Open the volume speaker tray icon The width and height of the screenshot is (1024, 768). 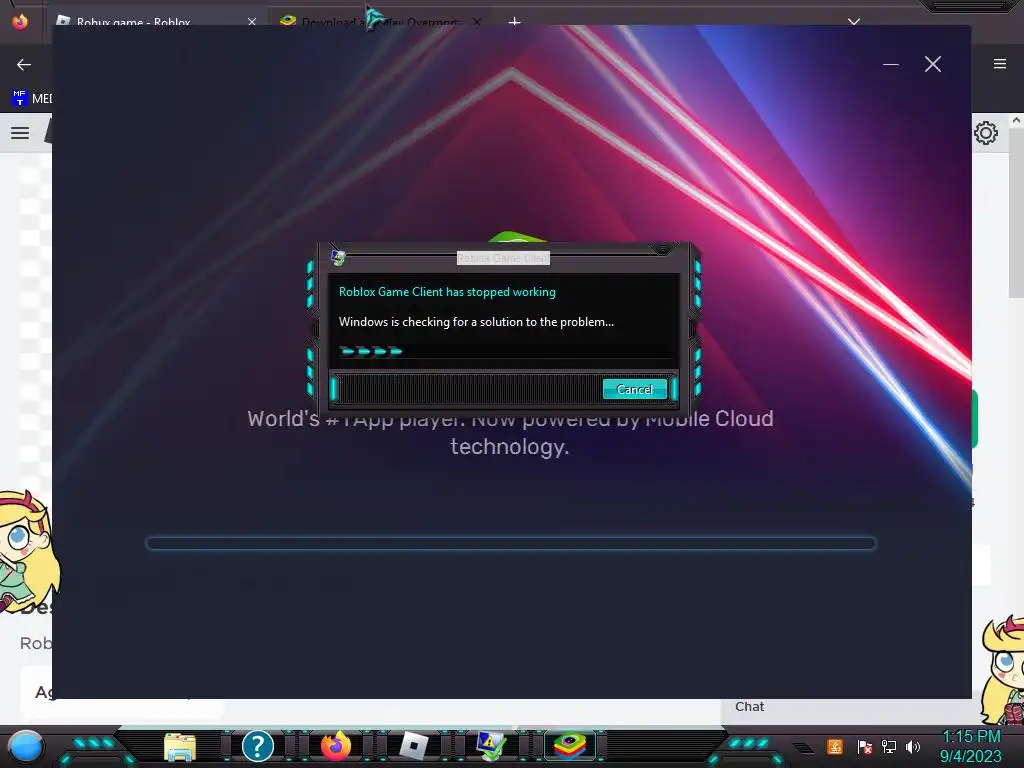point(913,746)
